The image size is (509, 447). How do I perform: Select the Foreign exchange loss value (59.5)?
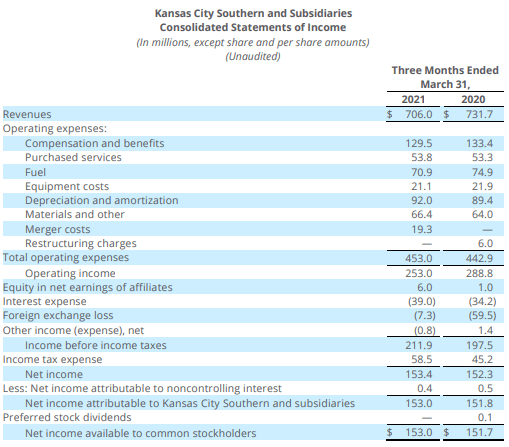[x=482, y=315]
